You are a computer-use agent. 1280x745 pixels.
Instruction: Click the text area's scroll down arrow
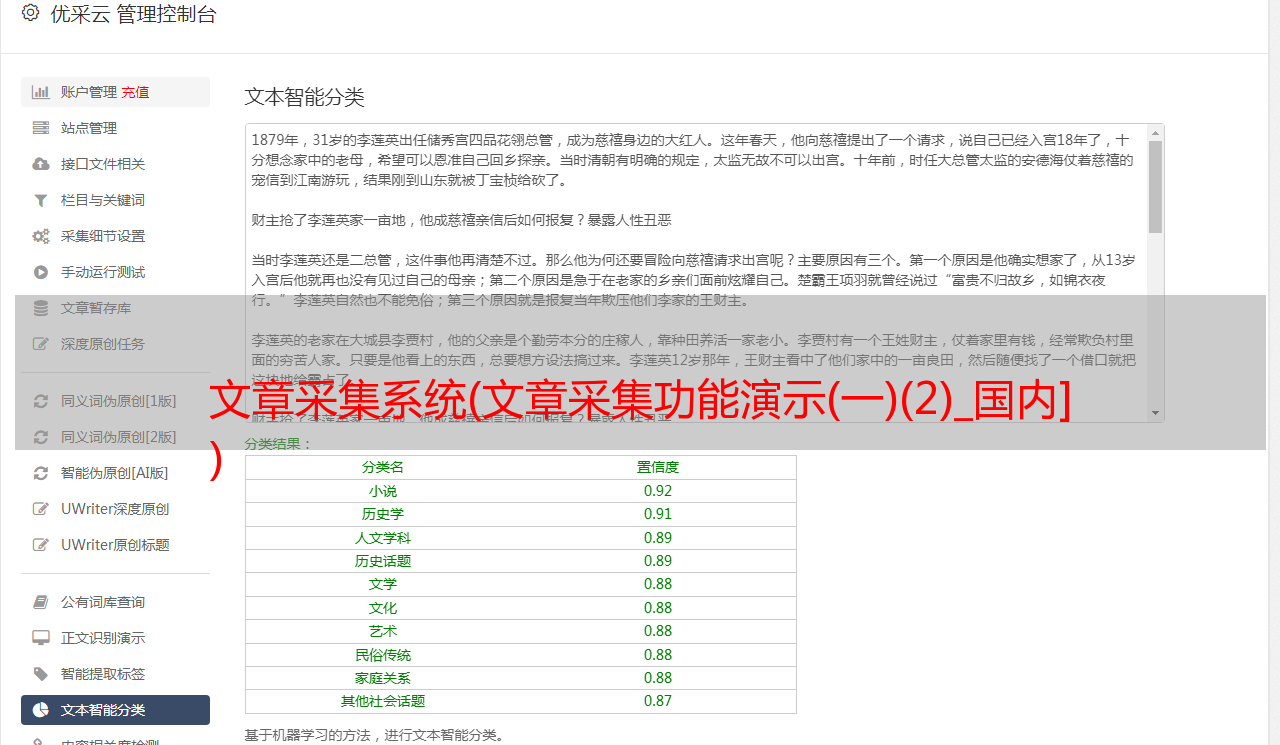click(x=1155, y=412)
